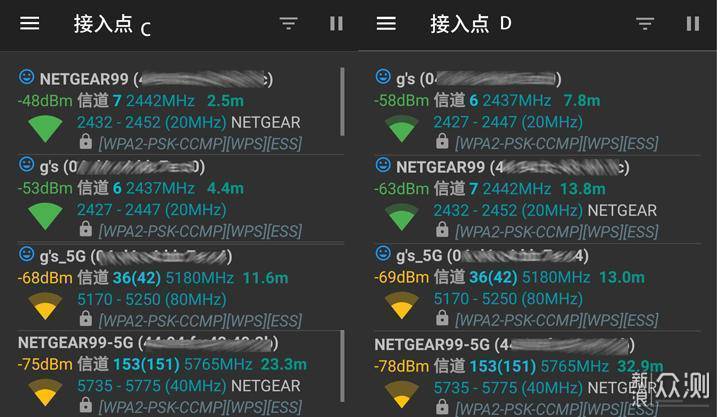Click smiley icon beside g's in panel C

click(26, 164)
